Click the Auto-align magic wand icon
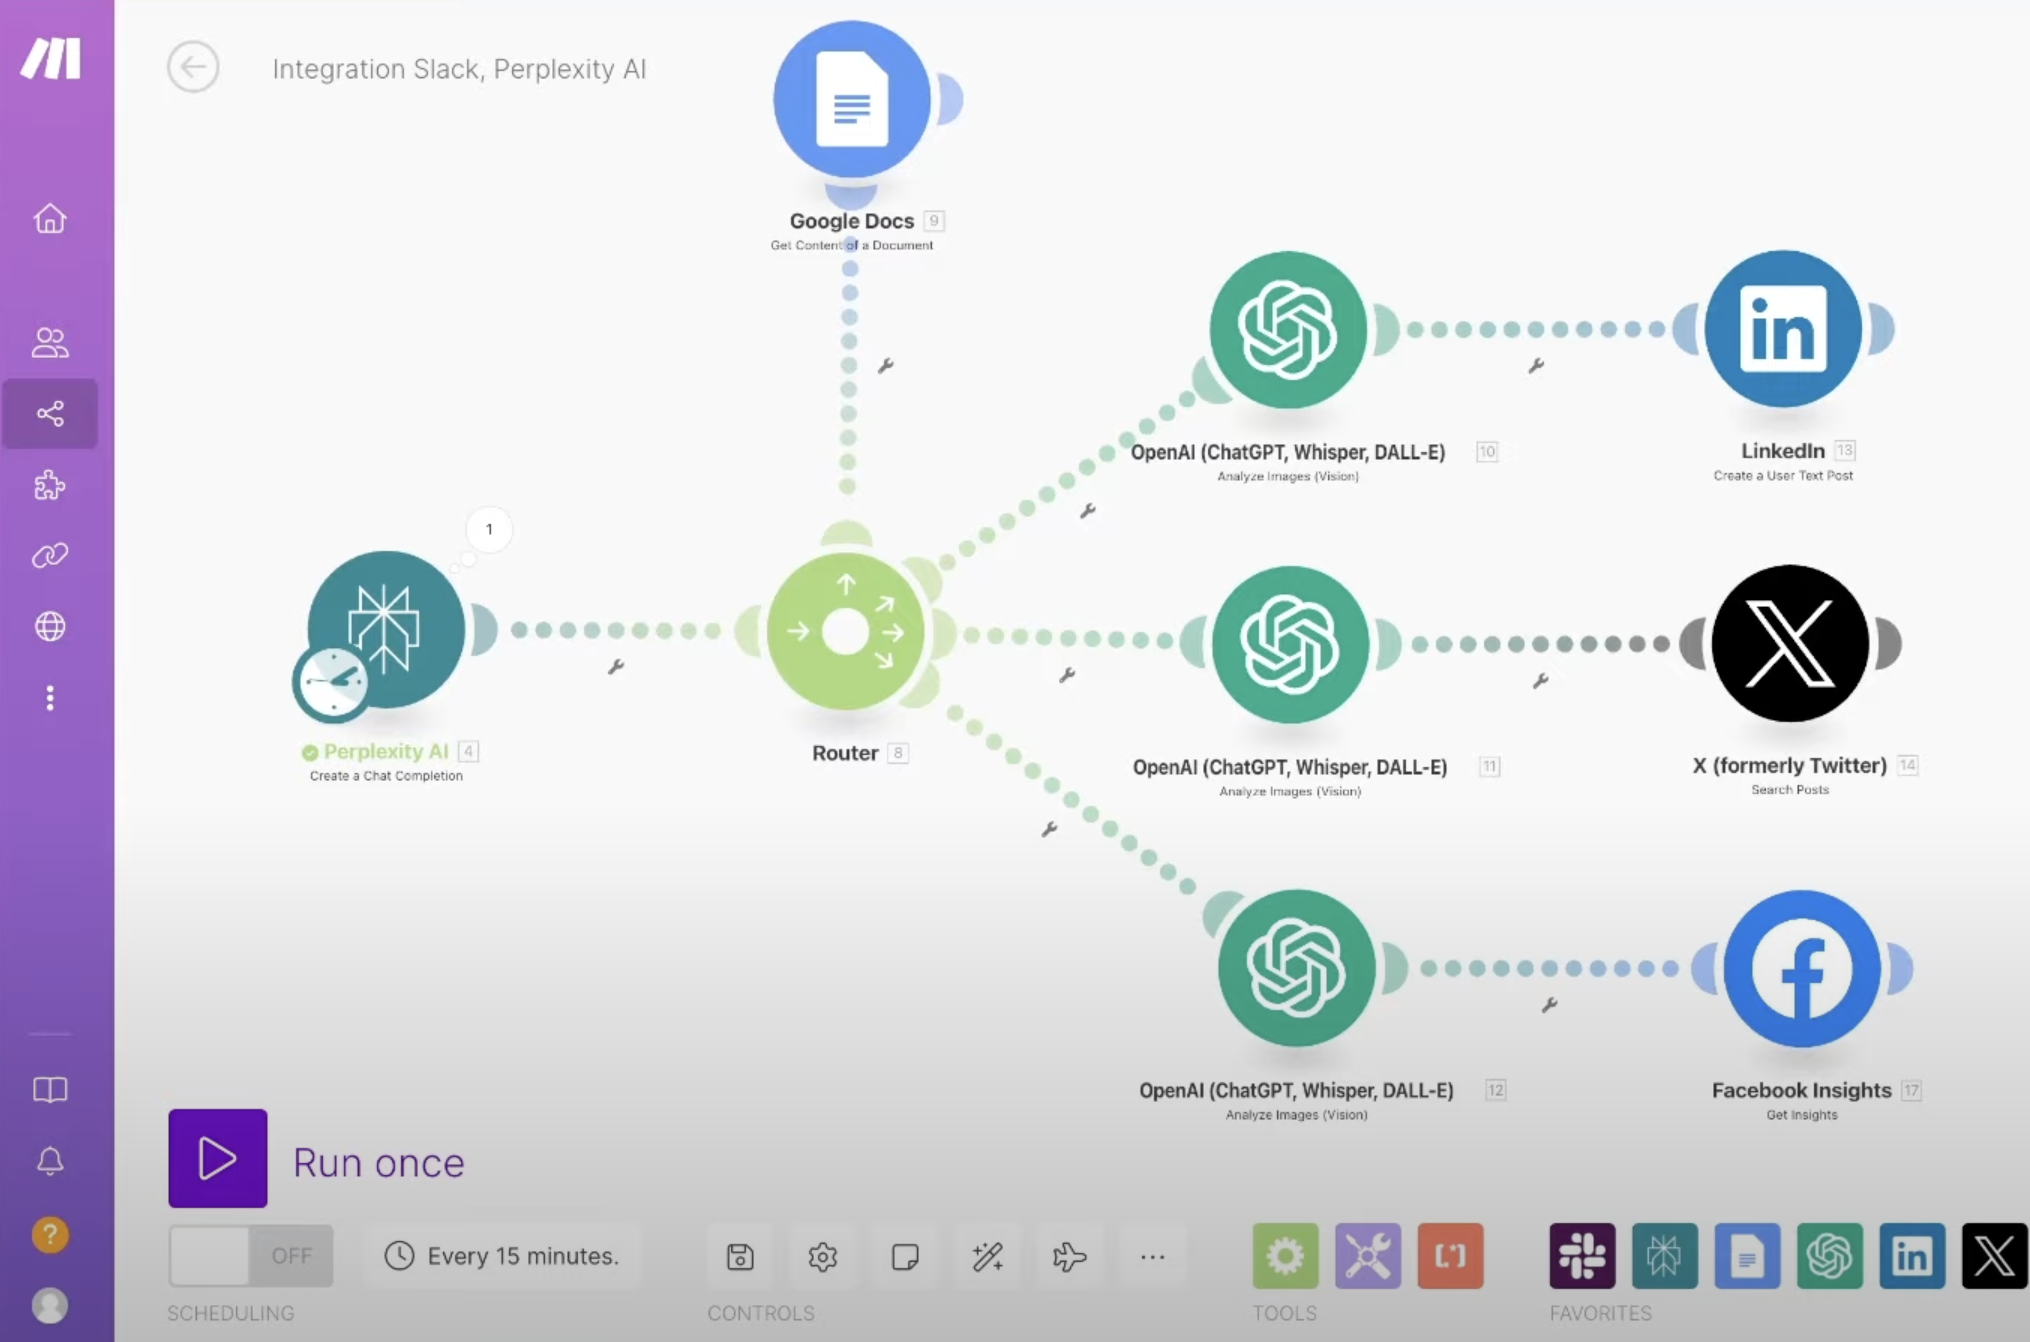This screenshot has height=1342, width=2030. pos(987,1256)
